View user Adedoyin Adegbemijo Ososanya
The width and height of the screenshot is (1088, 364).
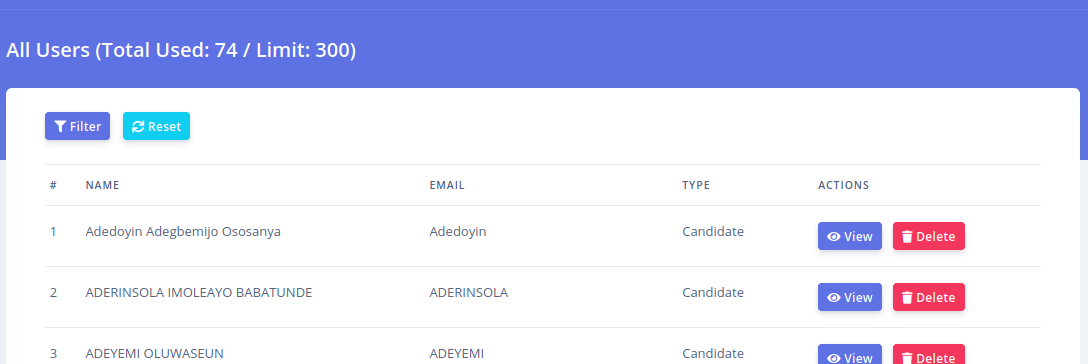click(850, 236)
